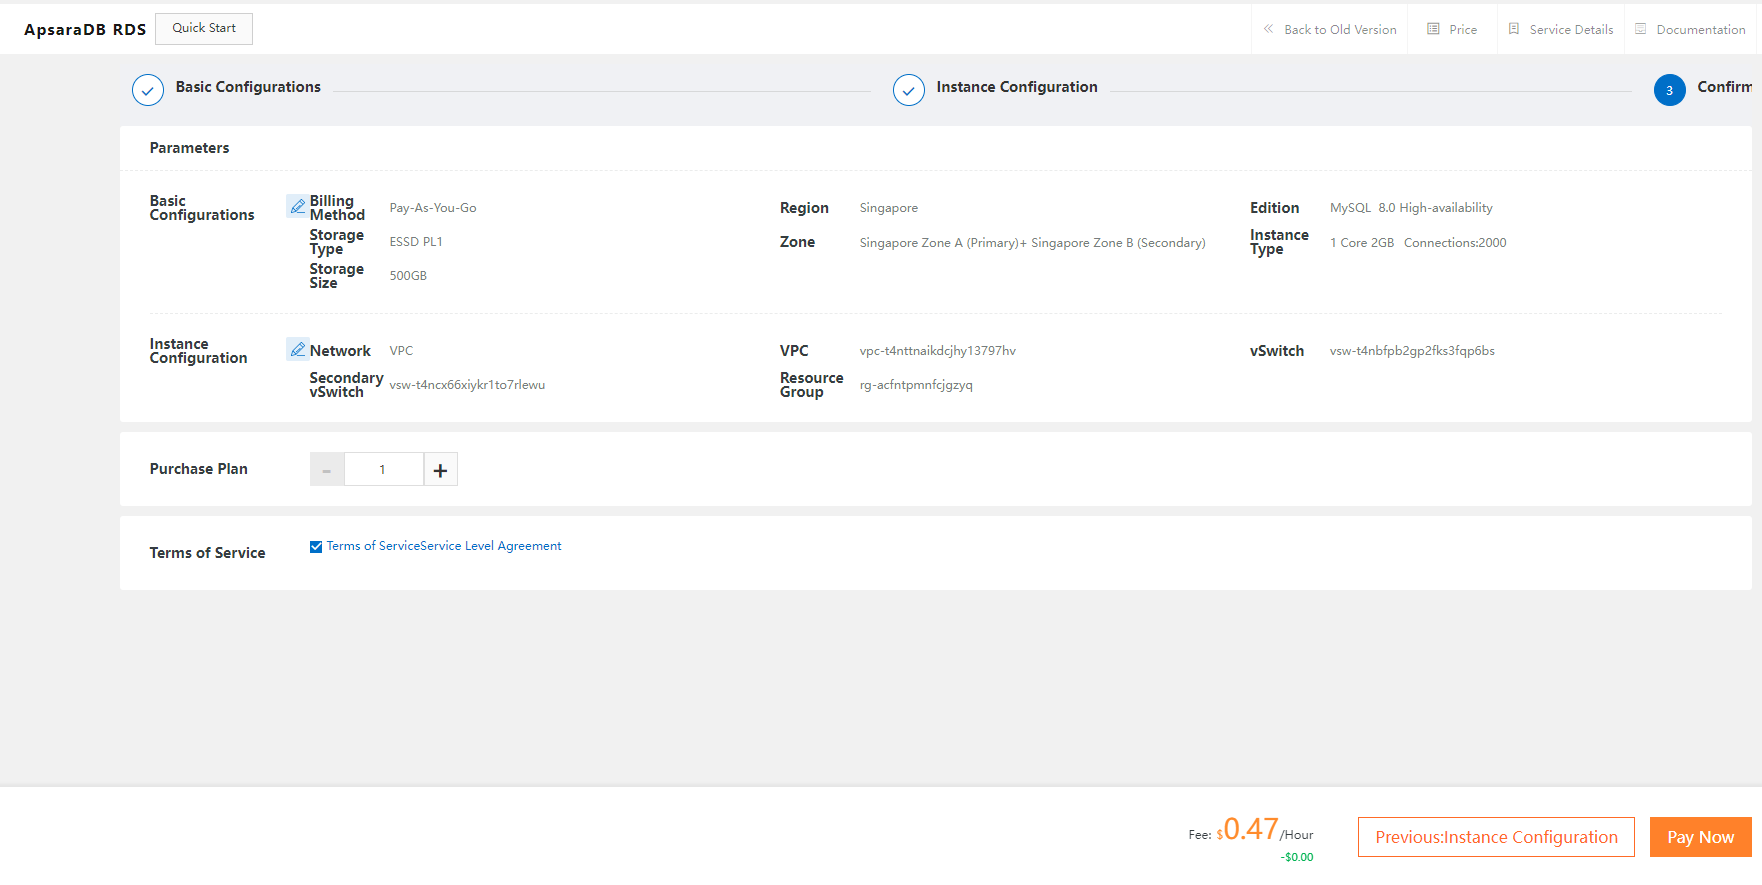Screen dimensions: 1762x885
Task: Click the Service Details document icon
Action: coord(1514,29)
